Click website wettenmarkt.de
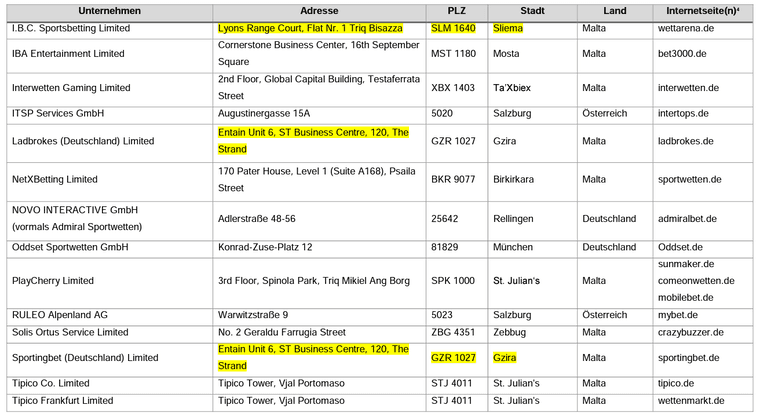Image resolution: width=760 pixels, height=419 pixels. [x=691, y=401]
